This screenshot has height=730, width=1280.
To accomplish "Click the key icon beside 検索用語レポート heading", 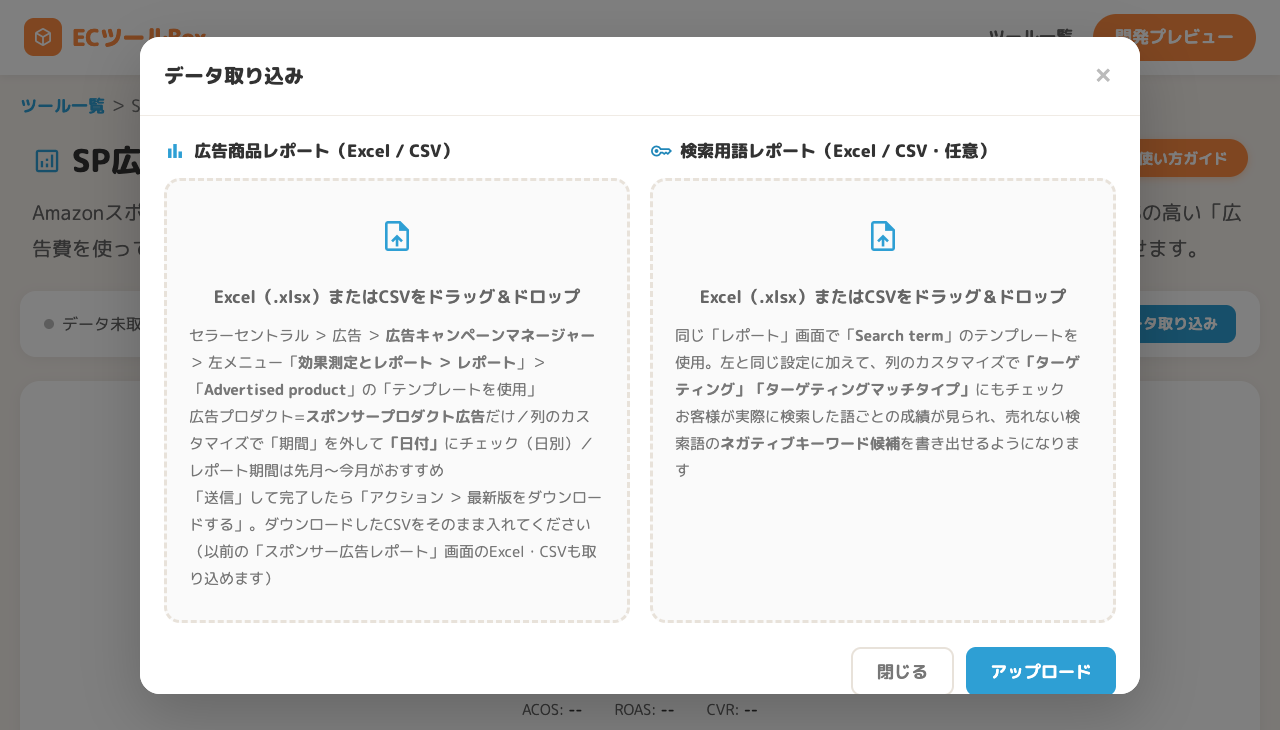I will tap(661, 151).
